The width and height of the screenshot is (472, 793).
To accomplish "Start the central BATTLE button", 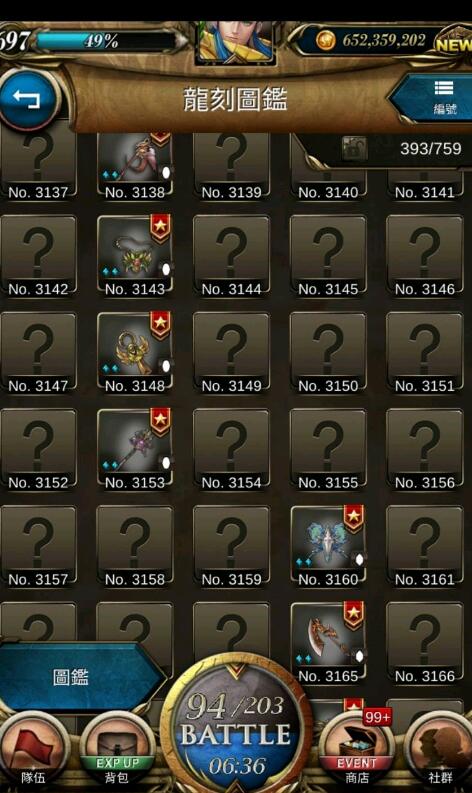I will click(236, 728).
